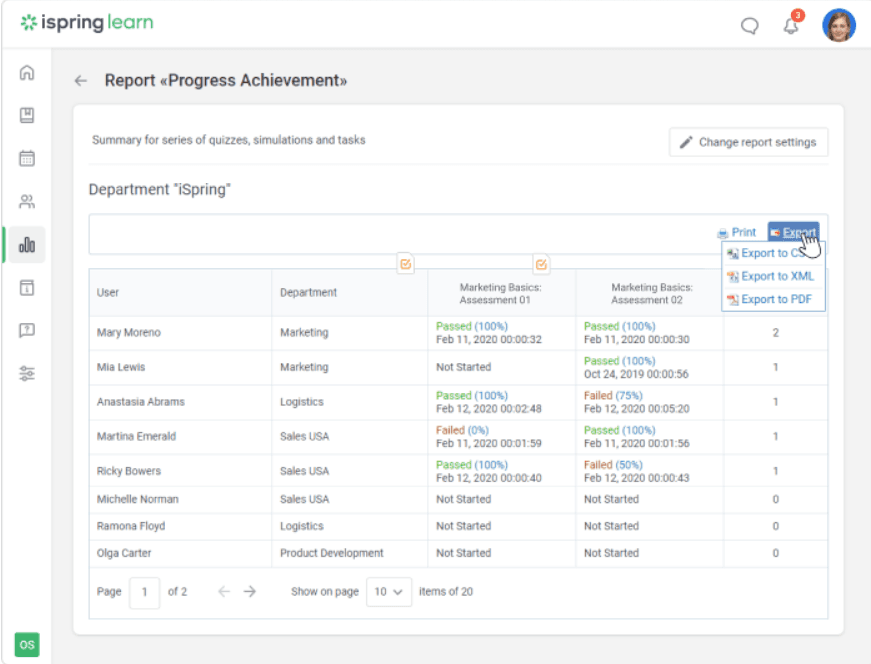This screenshot has width=871, height=664.
Task: Toggle checkbox above Marketing Basics Assessment 02
Action: pyautogui.click(x=541, y=264)
